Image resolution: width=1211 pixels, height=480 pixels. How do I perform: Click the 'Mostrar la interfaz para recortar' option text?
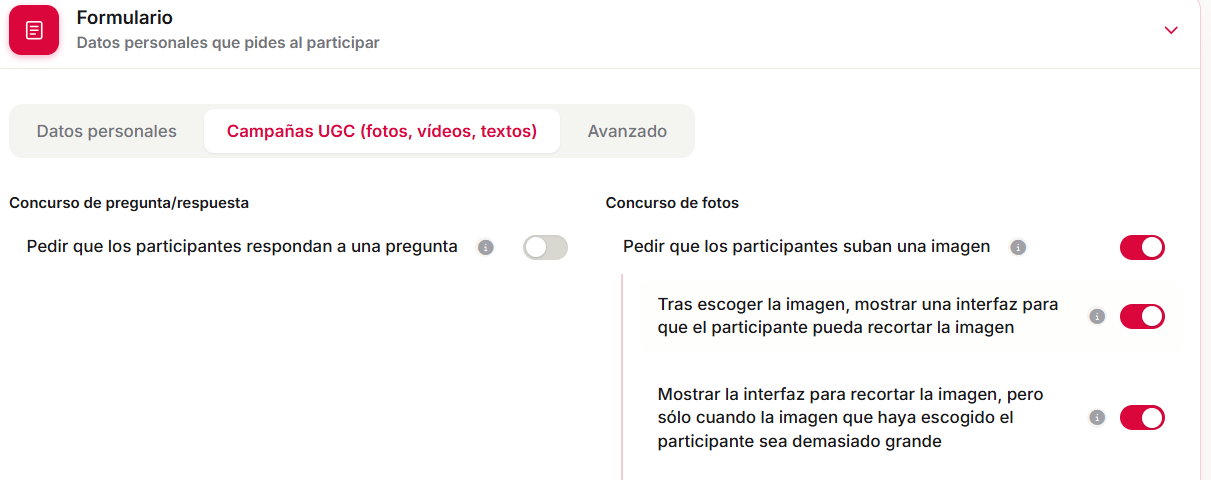click(x=851, y=417)
